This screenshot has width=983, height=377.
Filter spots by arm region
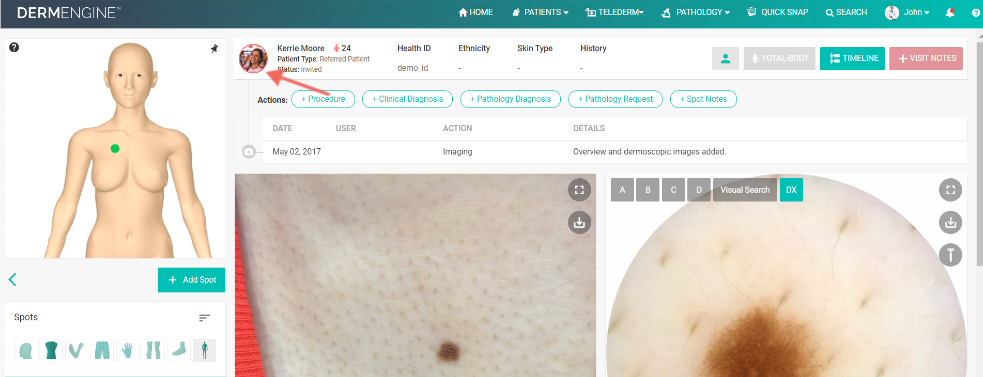[76, 350]
